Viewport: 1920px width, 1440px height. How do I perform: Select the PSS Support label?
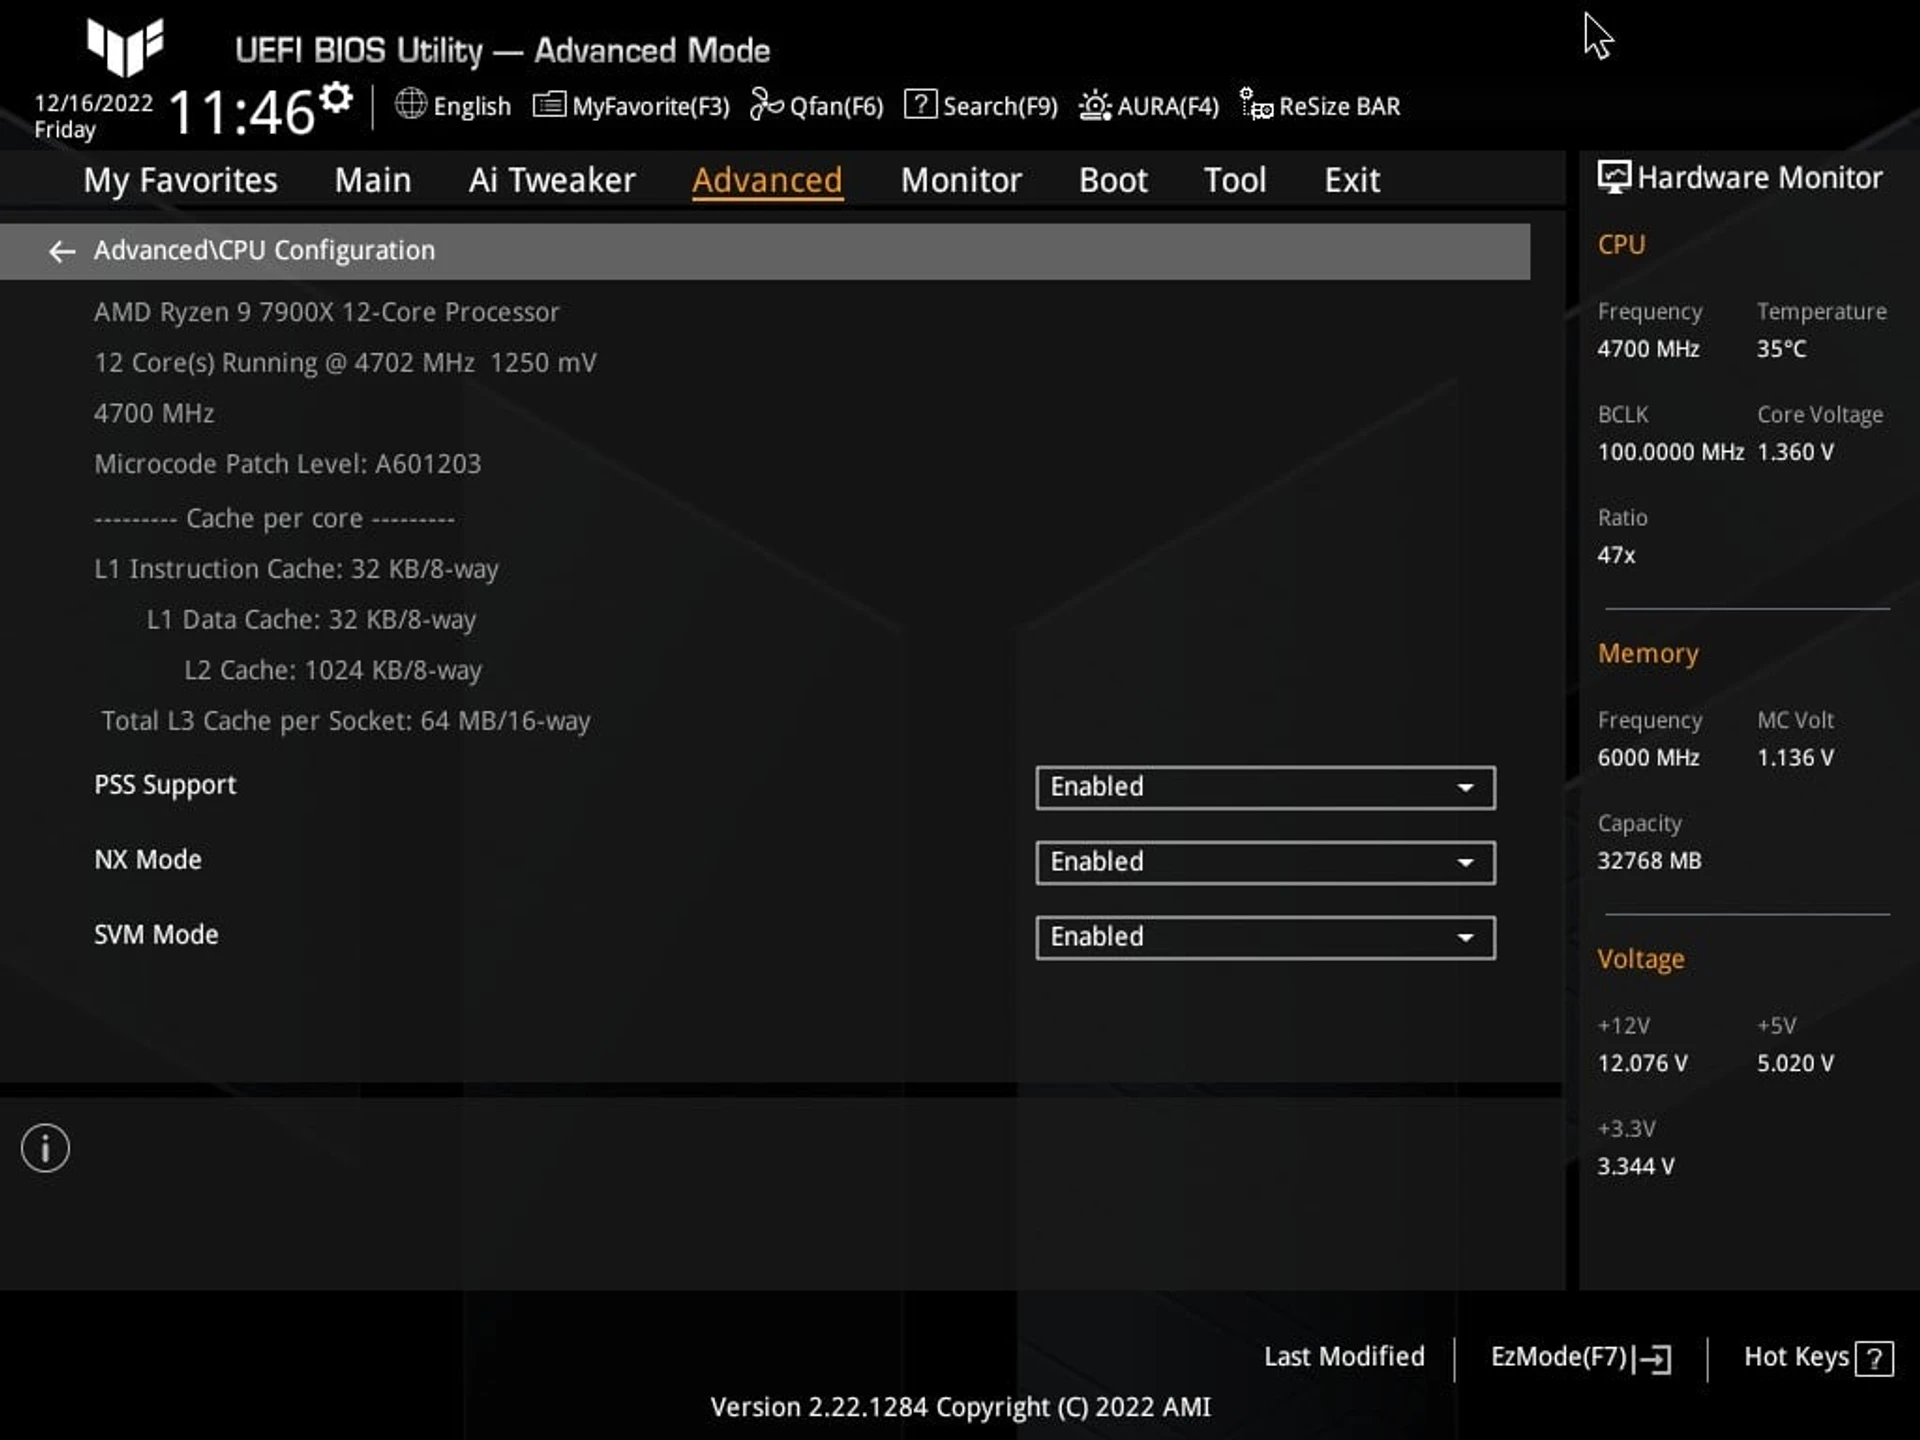pyautogui.click(x=165, y=785)
